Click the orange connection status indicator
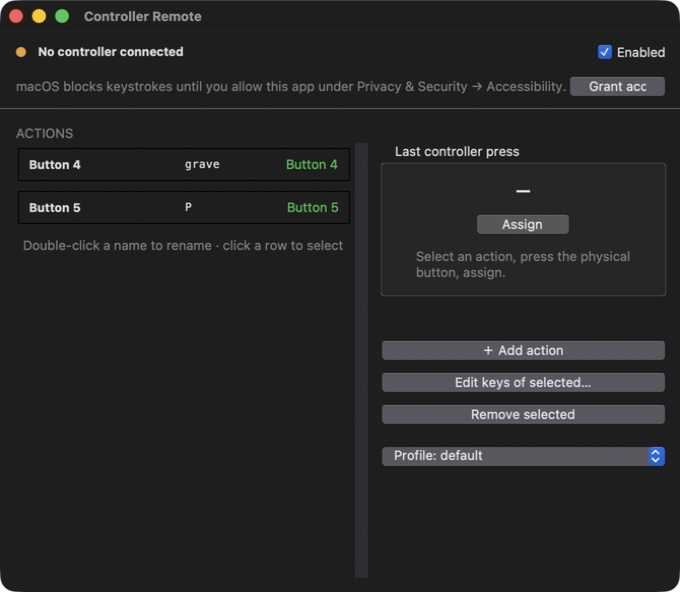Image resolution: width=680 pixels, height=592 pixels. 21,52
